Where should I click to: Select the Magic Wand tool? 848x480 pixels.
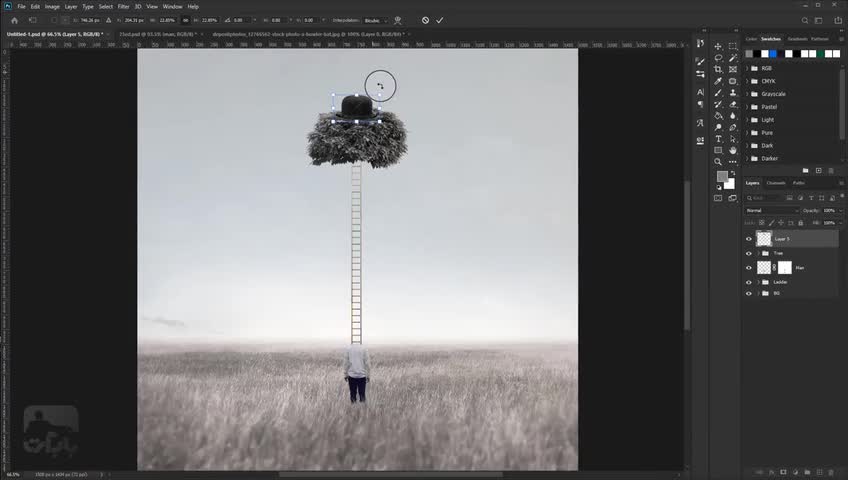point(733,58)
